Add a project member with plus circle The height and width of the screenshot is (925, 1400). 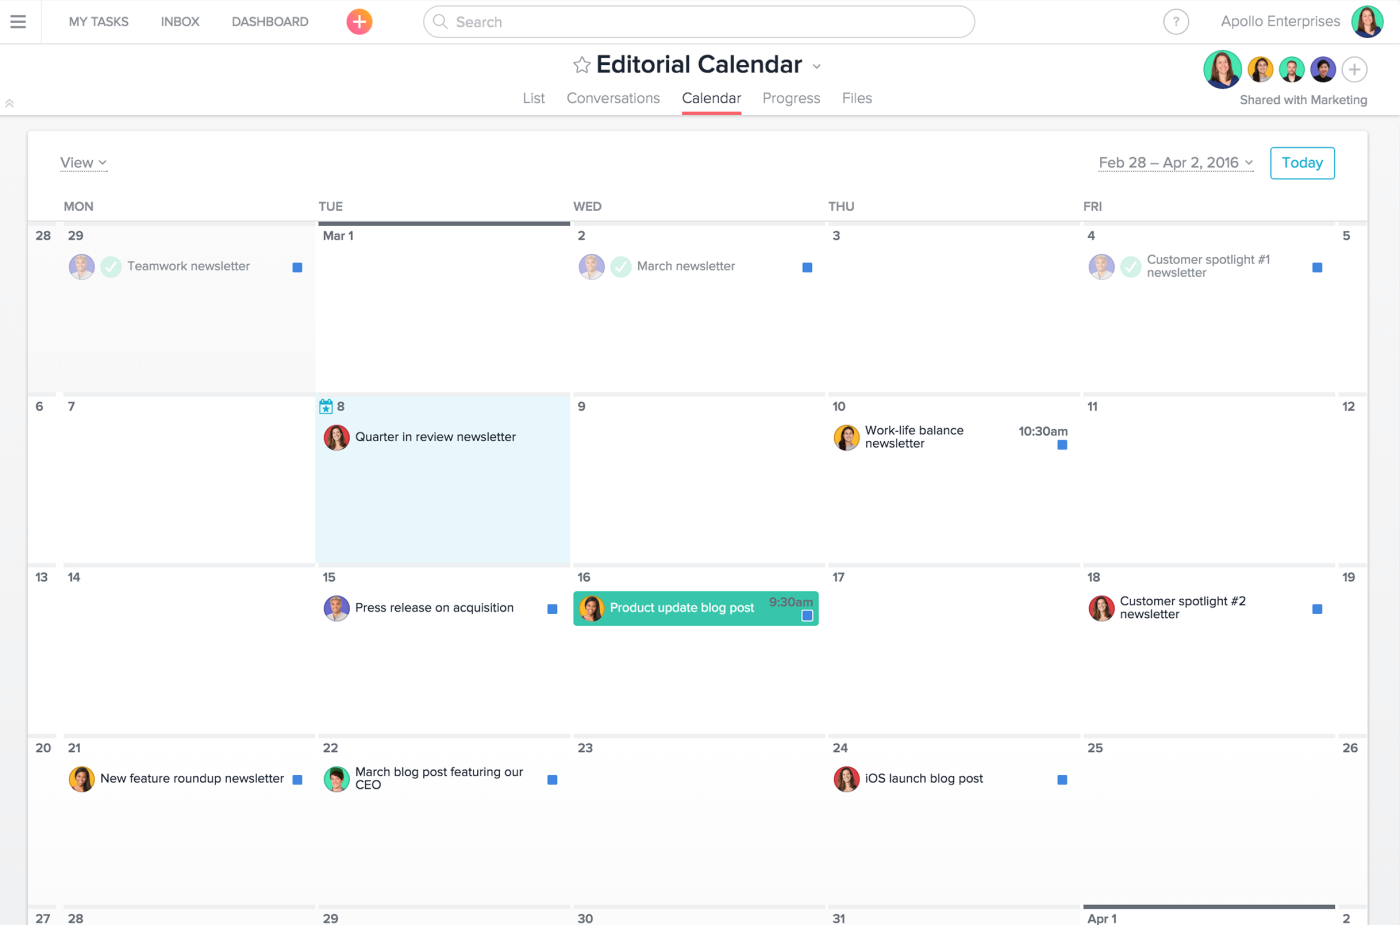[x=1354, y=69]
